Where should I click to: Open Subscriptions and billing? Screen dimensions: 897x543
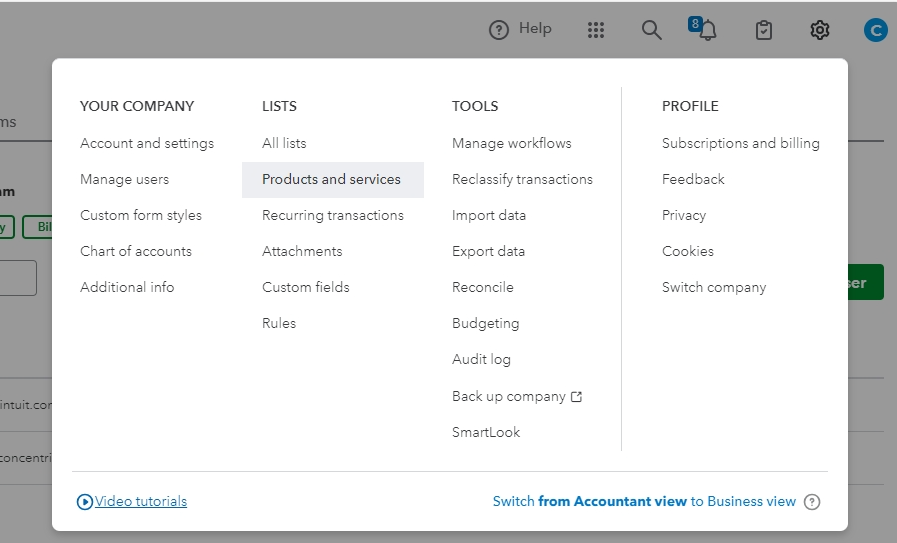coord(741,143)
